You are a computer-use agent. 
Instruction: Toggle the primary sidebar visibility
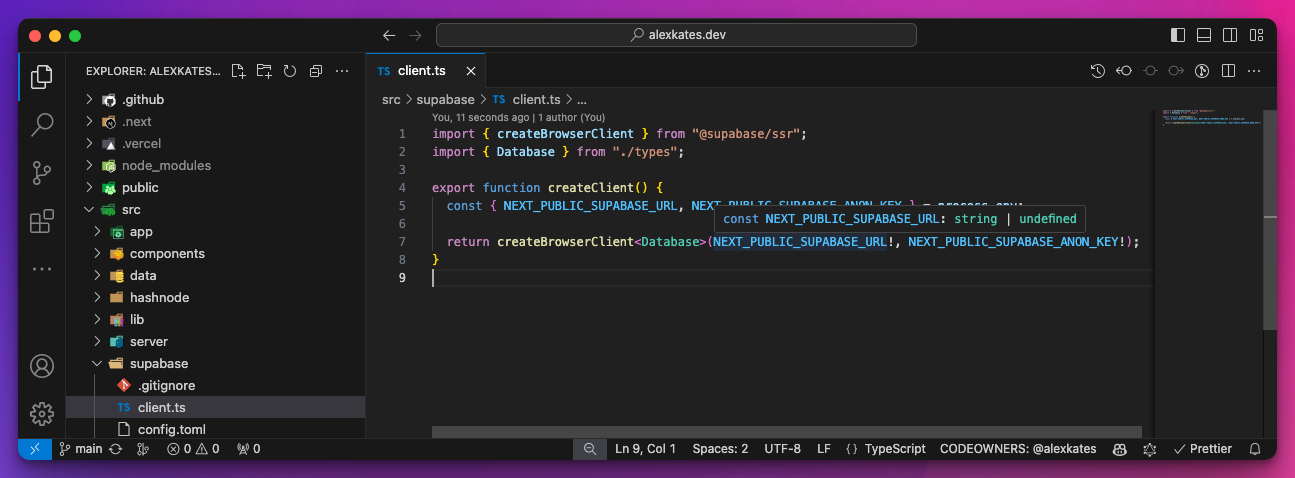(x=1178, y=35)
